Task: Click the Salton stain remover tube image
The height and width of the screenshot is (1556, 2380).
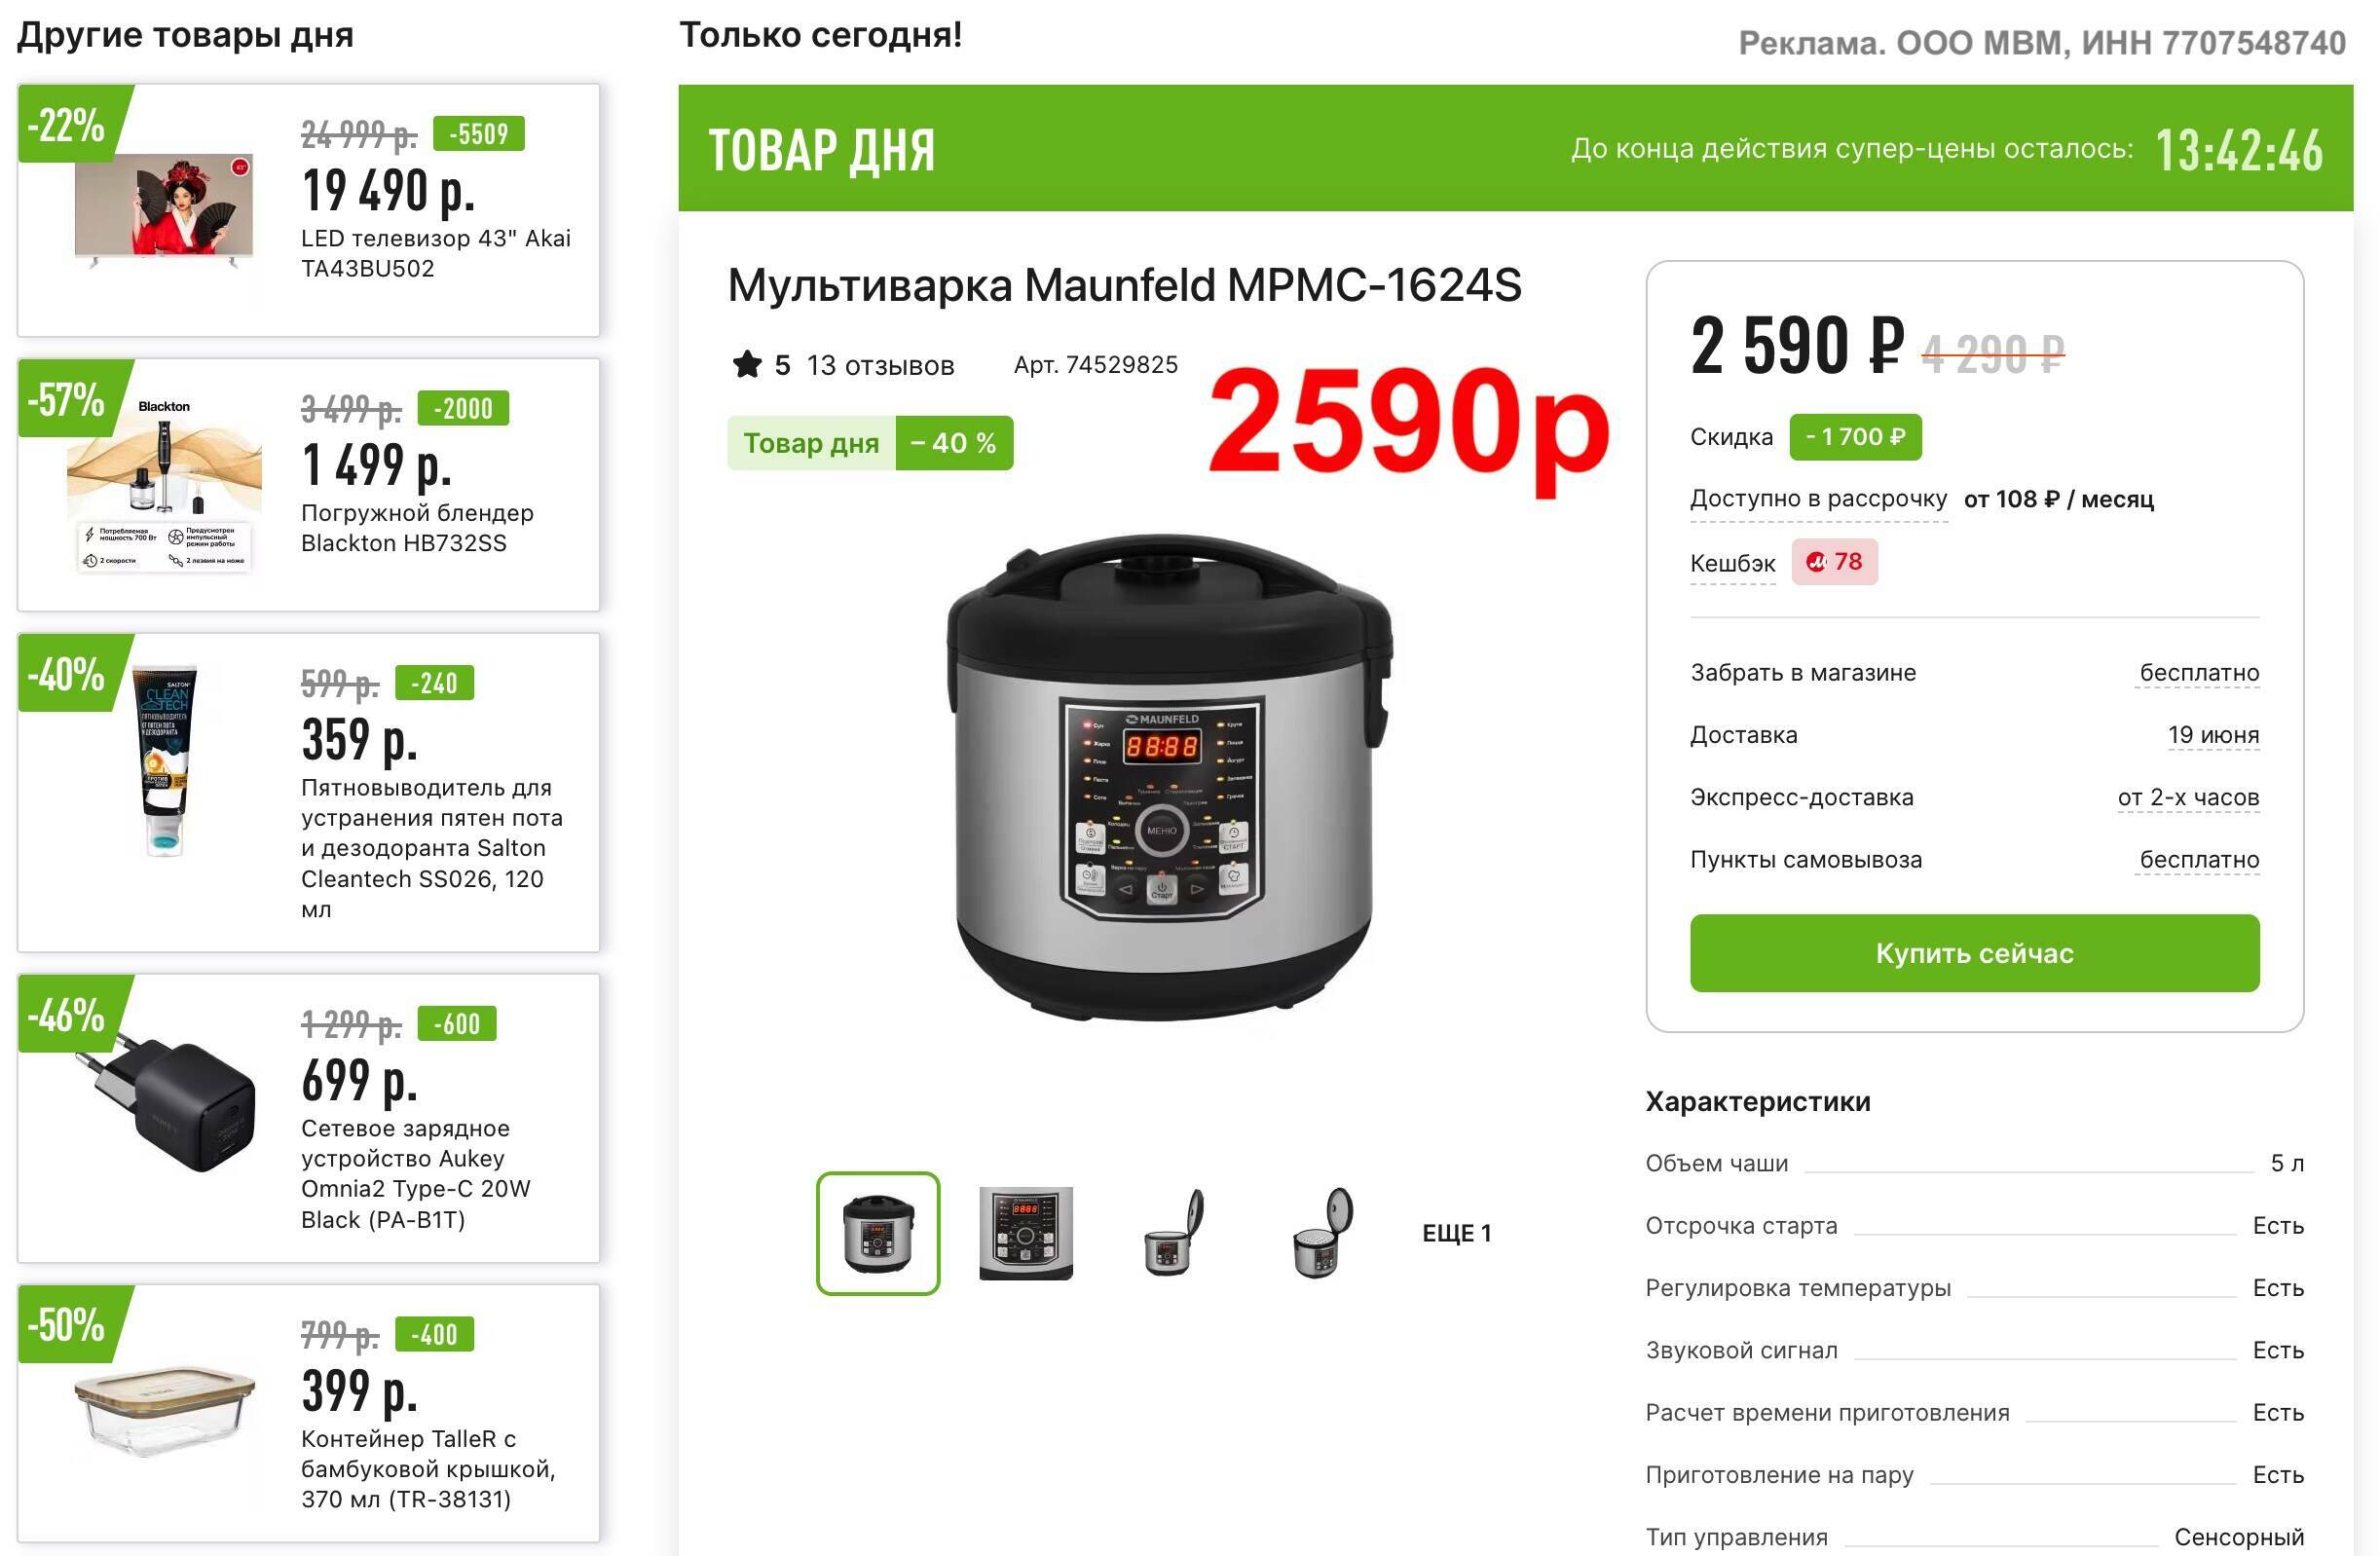Action: [x=165, y=760]
